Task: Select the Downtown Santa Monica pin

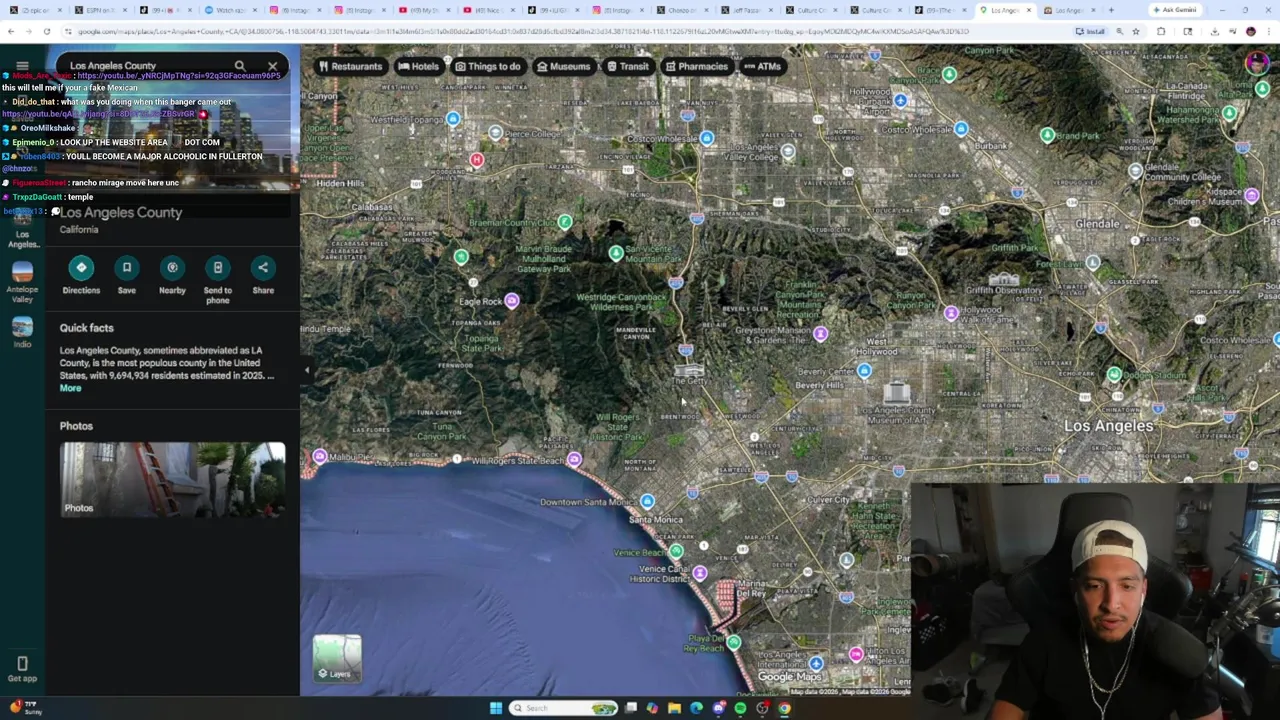Action: pyautogui.click(x=648, y=502)
